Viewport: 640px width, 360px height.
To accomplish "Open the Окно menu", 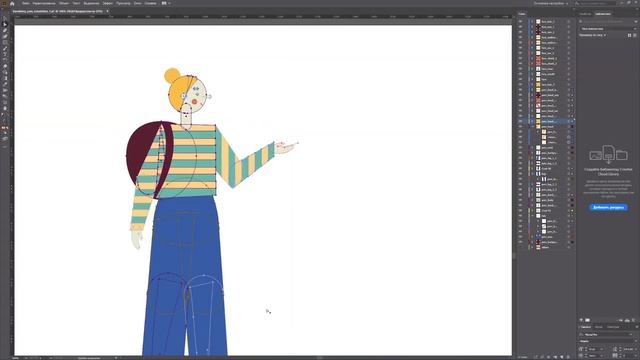I will [138, 3].
